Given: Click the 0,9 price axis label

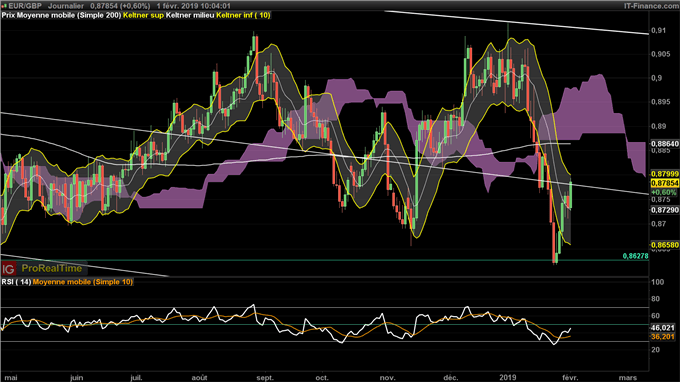Looking at the screenshot, I should click(657, 78).
